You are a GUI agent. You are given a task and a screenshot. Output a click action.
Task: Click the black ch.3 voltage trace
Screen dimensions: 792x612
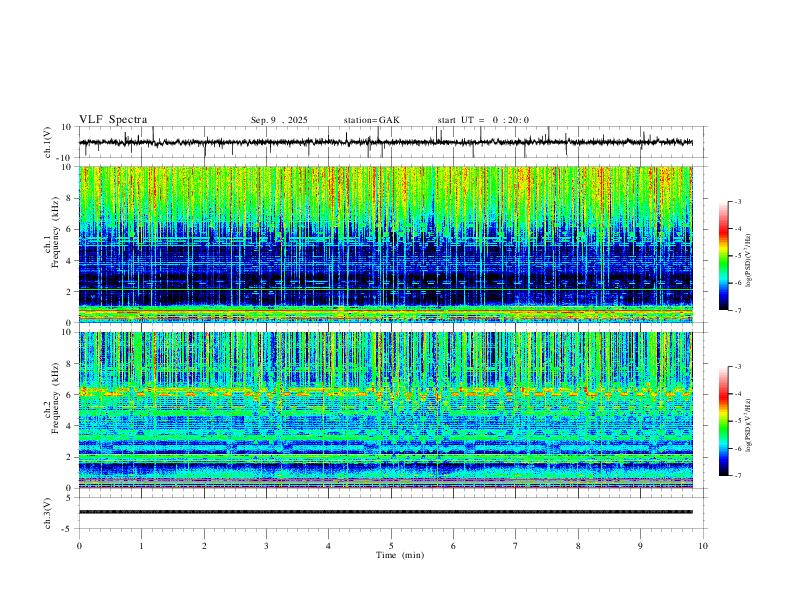[386, 512]
